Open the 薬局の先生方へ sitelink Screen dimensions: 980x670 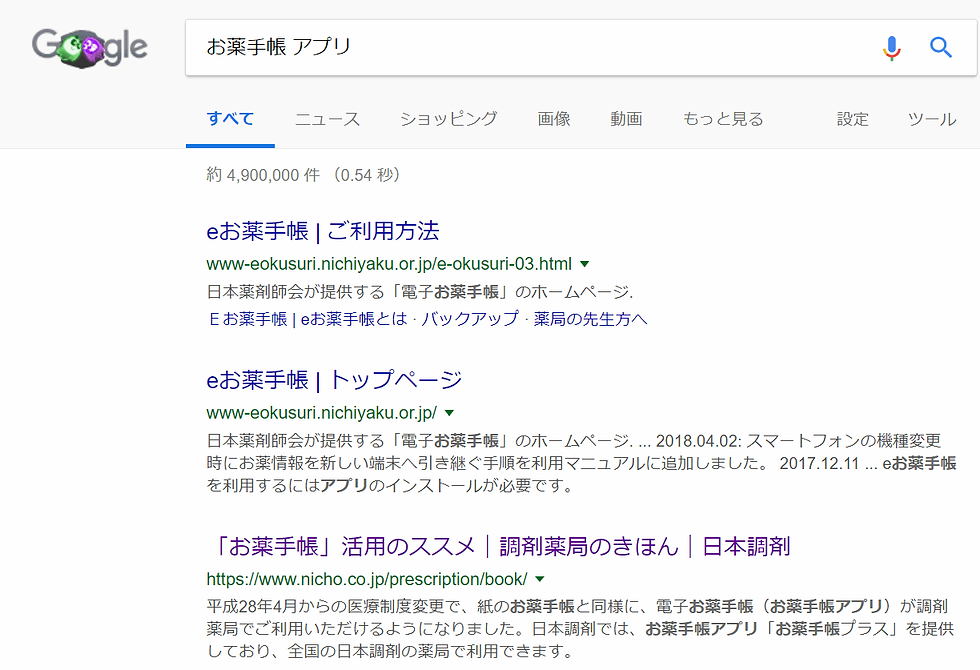pyautogui.click(x=591, y=319)
